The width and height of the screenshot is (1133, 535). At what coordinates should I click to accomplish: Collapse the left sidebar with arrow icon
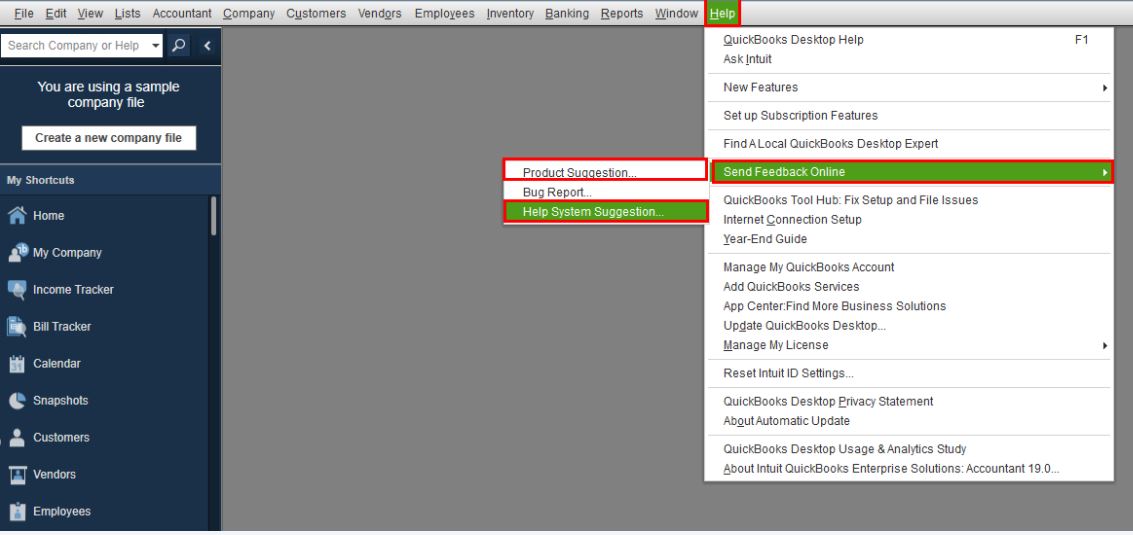point(207,46)
